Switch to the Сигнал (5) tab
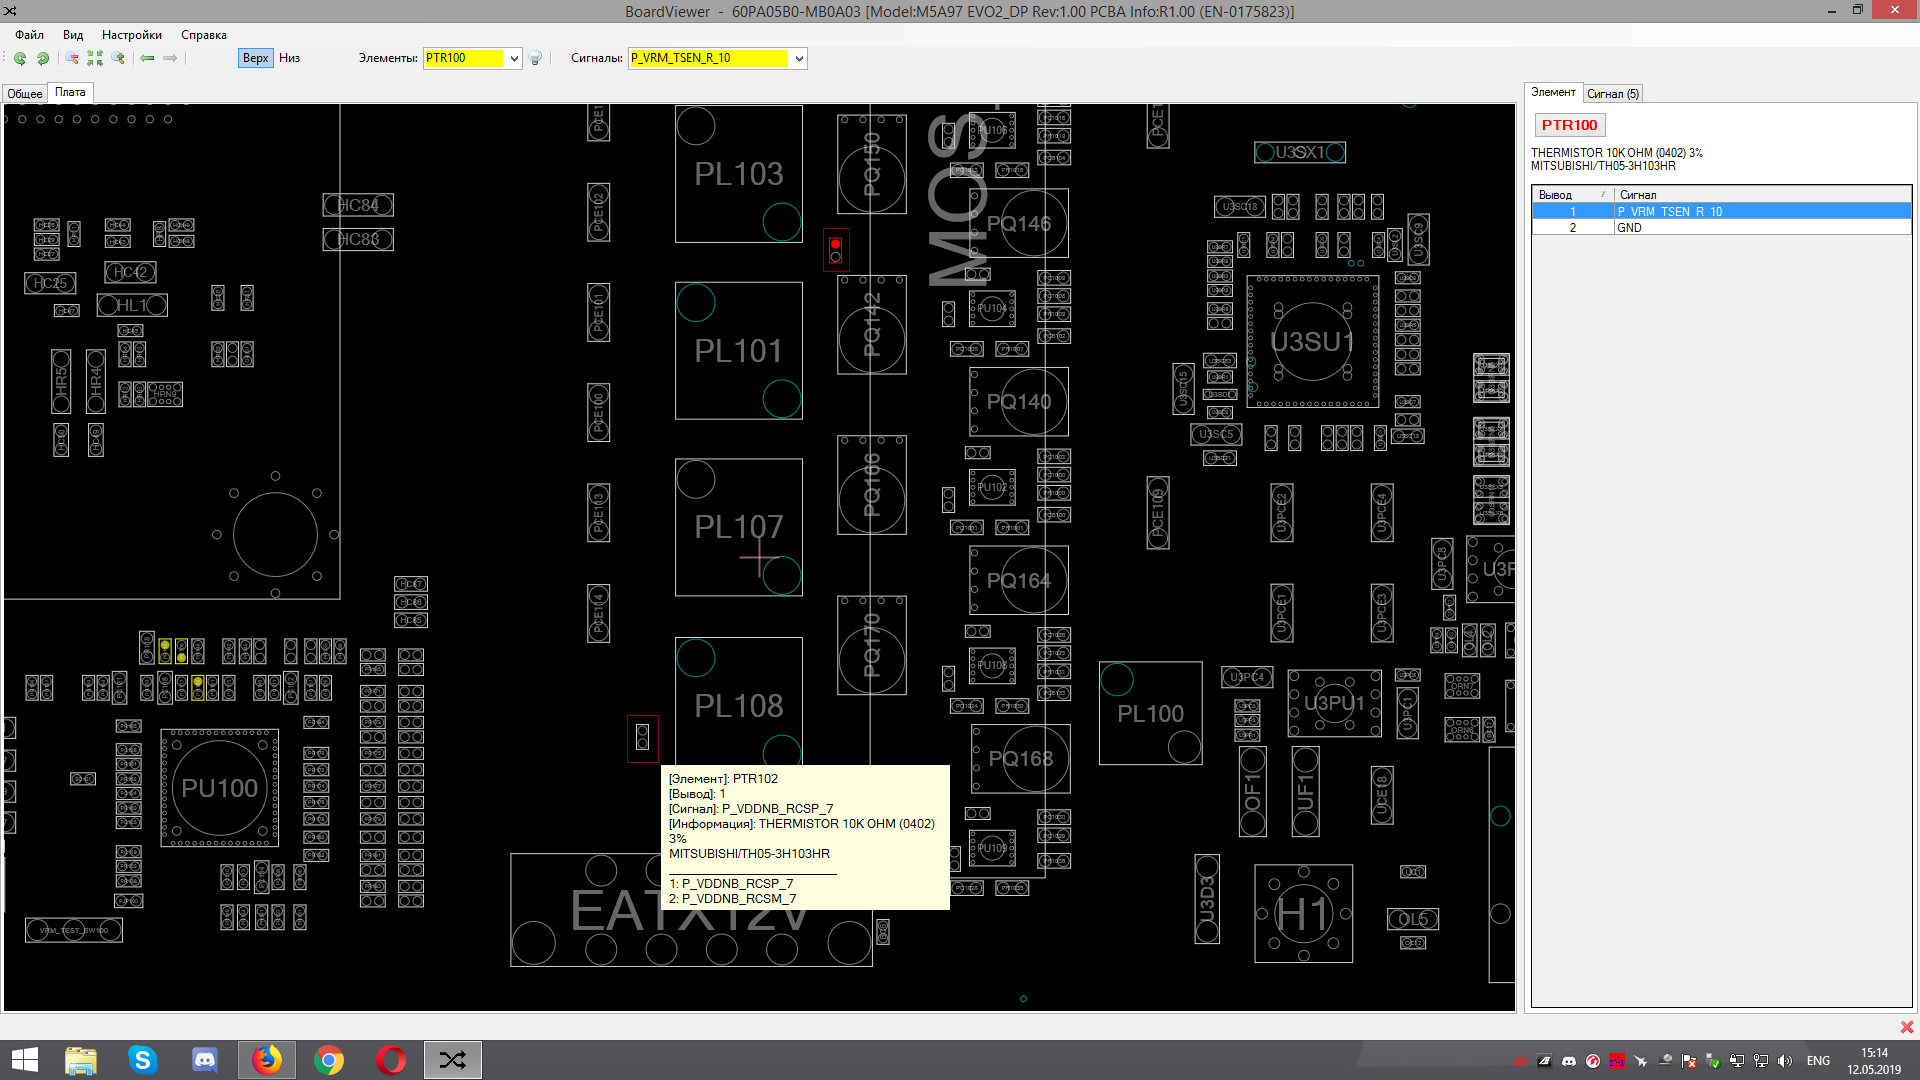Screen dimensions: 1920x1080 (1612, 93)
